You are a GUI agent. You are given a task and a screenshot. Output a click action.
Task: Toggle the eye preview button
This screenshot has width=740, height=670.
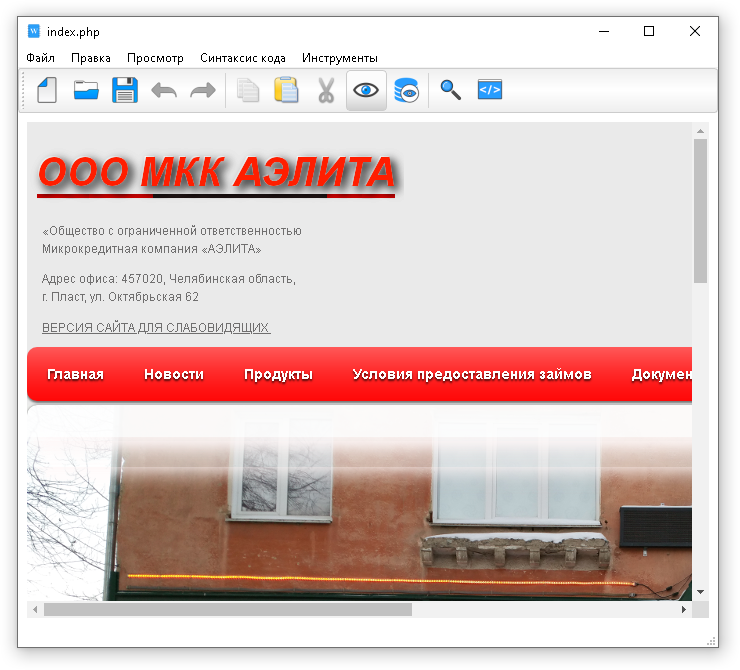[366, 90]
